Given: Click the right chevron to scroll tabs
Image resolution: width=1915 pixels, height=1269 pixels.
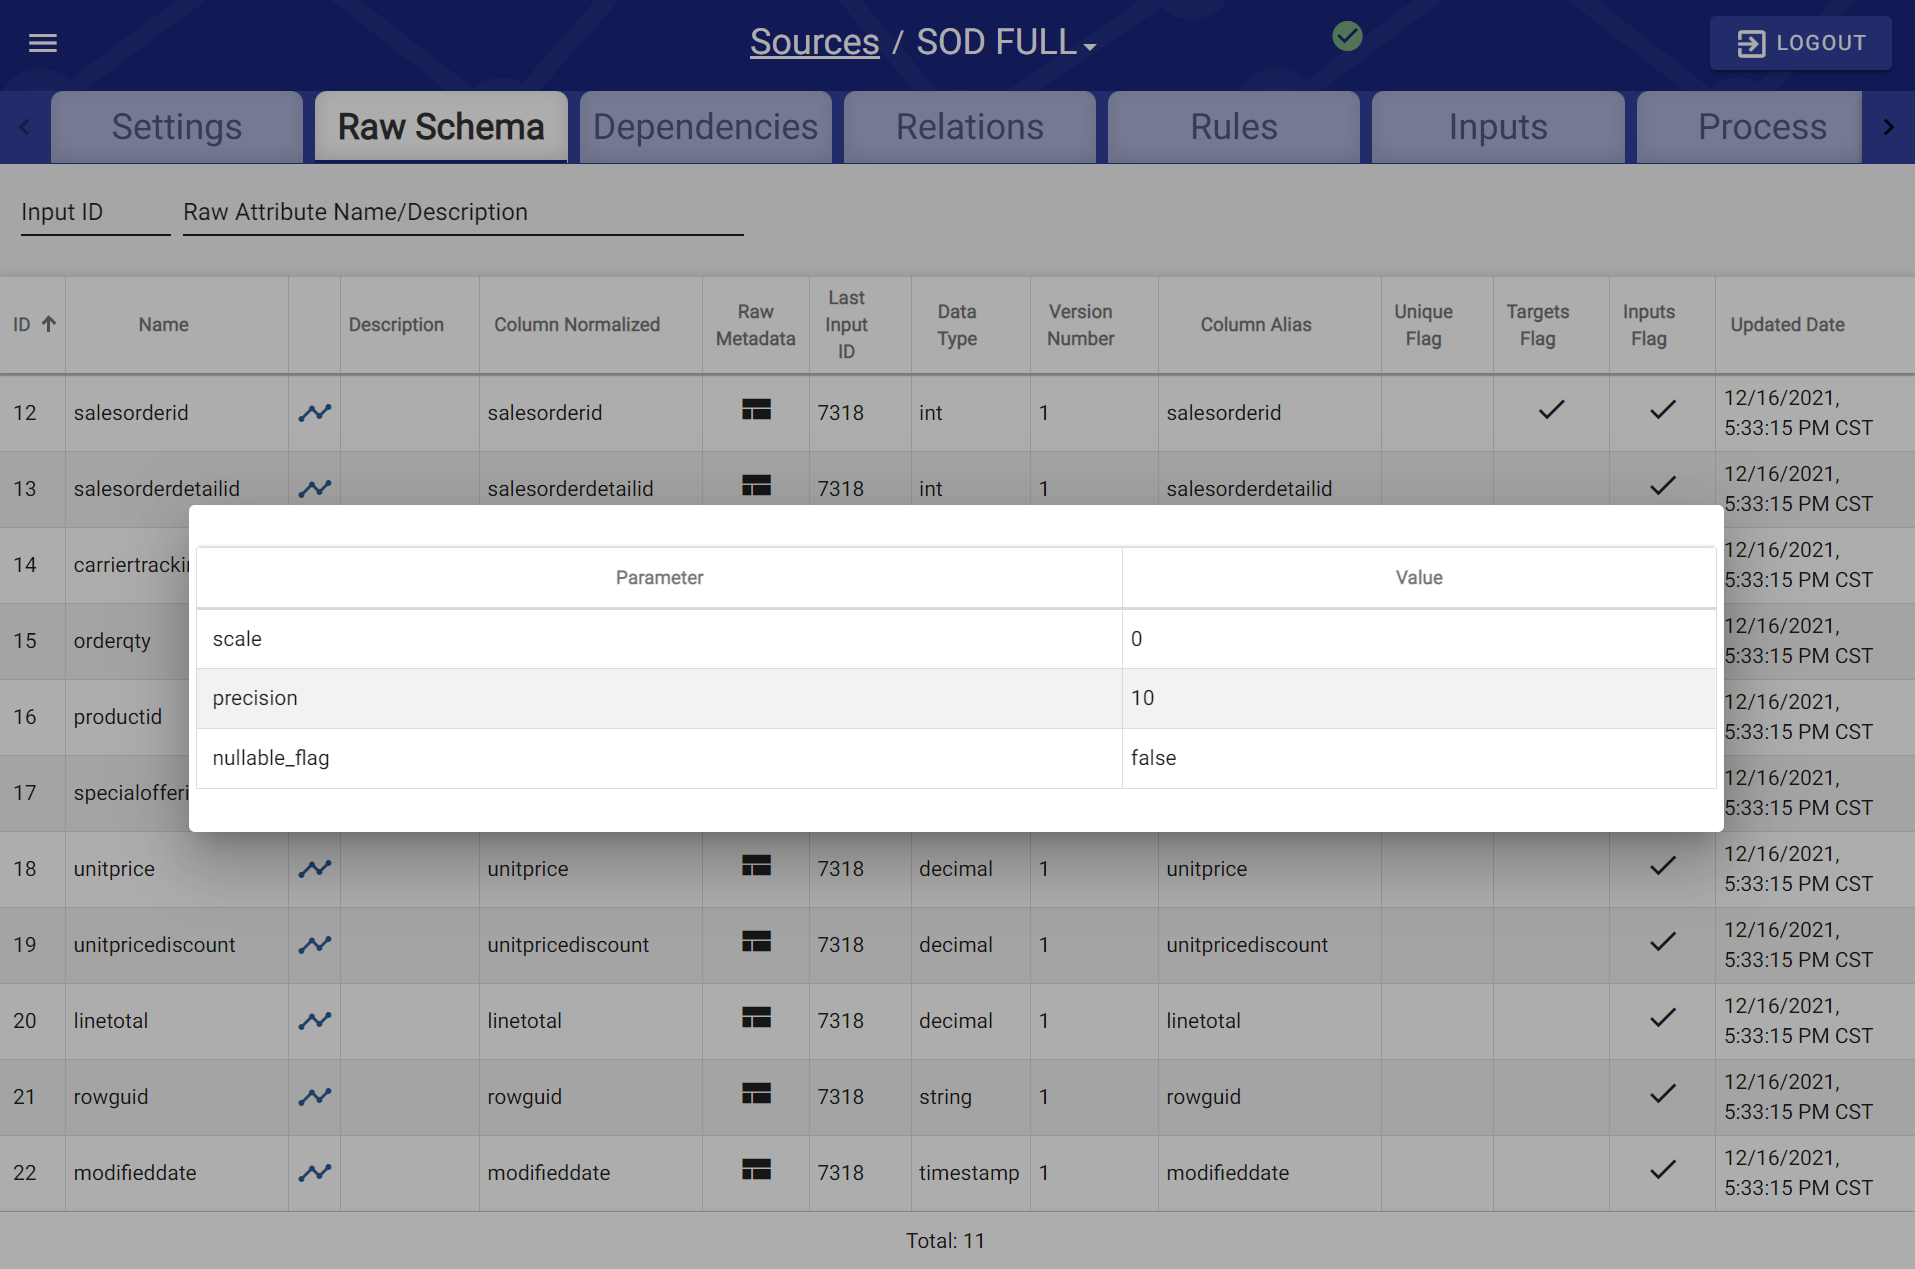Looking at the screenshot, I should pos(1890,127).
